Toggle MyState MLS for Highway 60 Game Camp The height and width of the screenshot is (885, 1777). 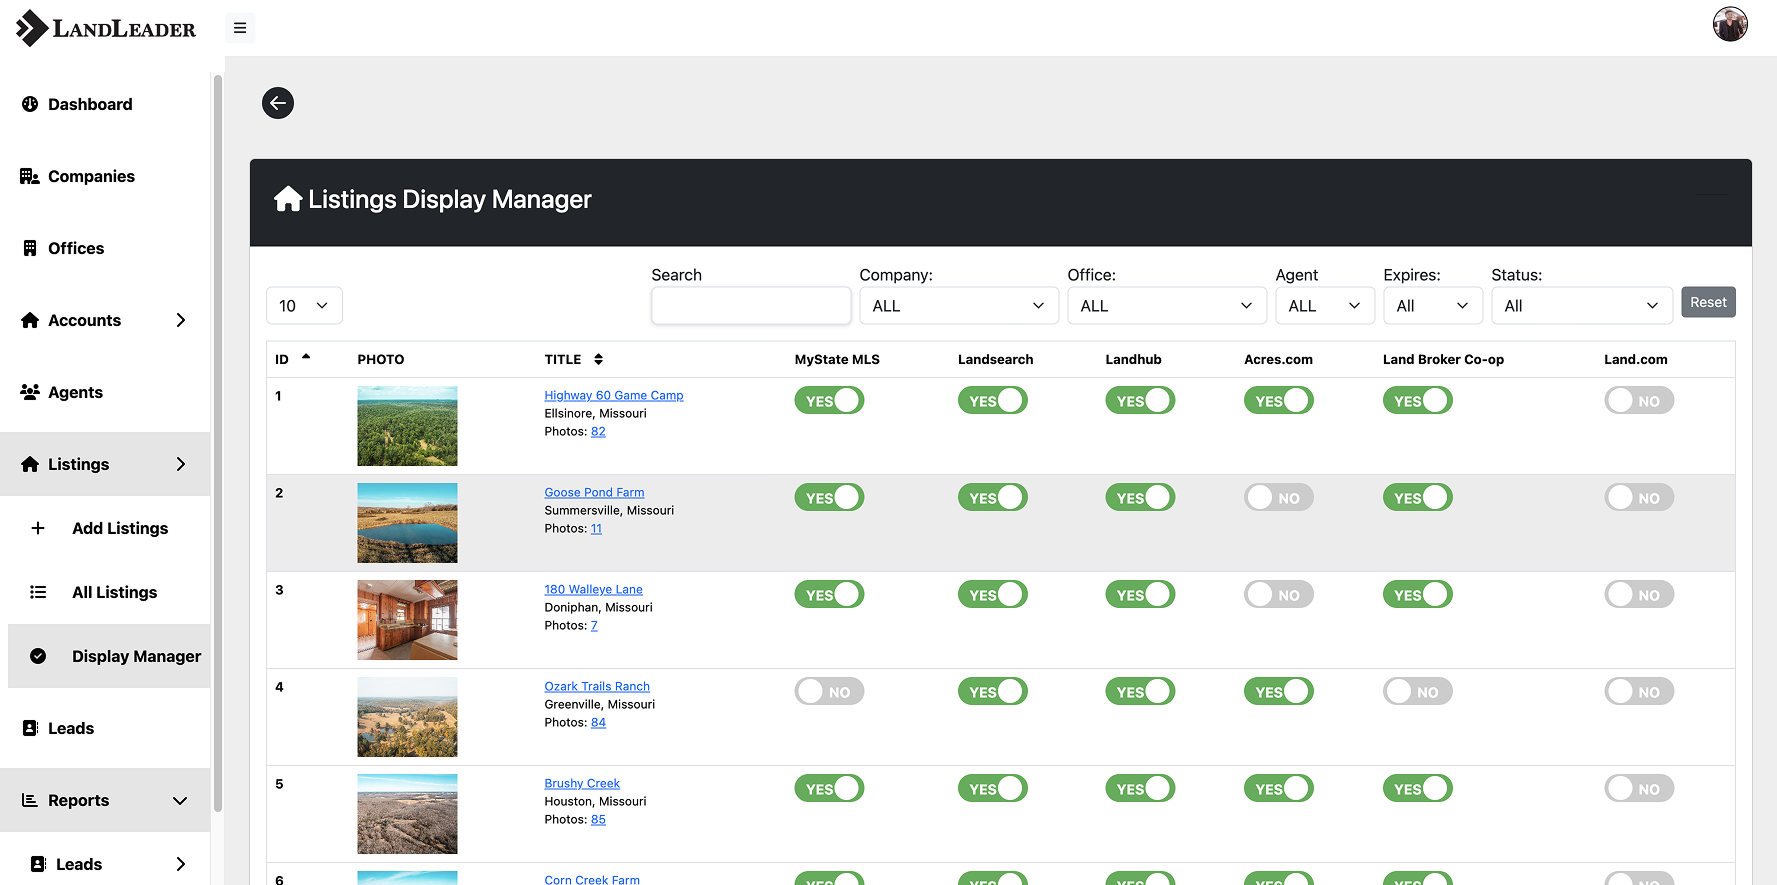pyautogui.click(x=829, y=401)
